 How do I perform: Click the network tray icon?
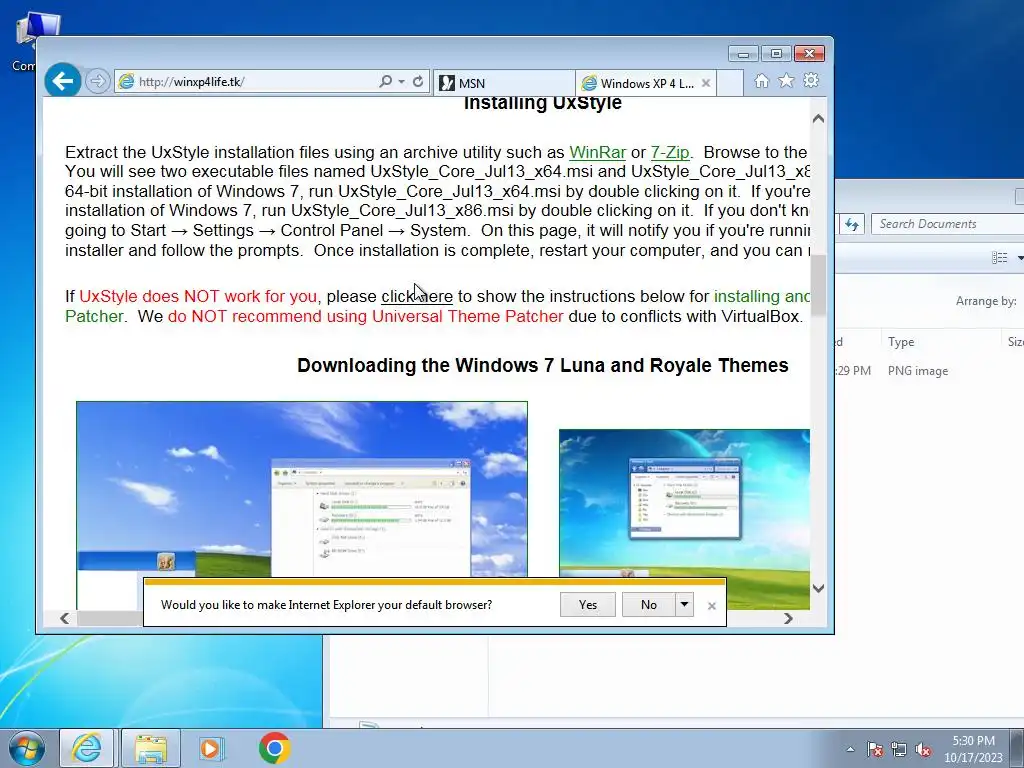click(x=899, y=749)
